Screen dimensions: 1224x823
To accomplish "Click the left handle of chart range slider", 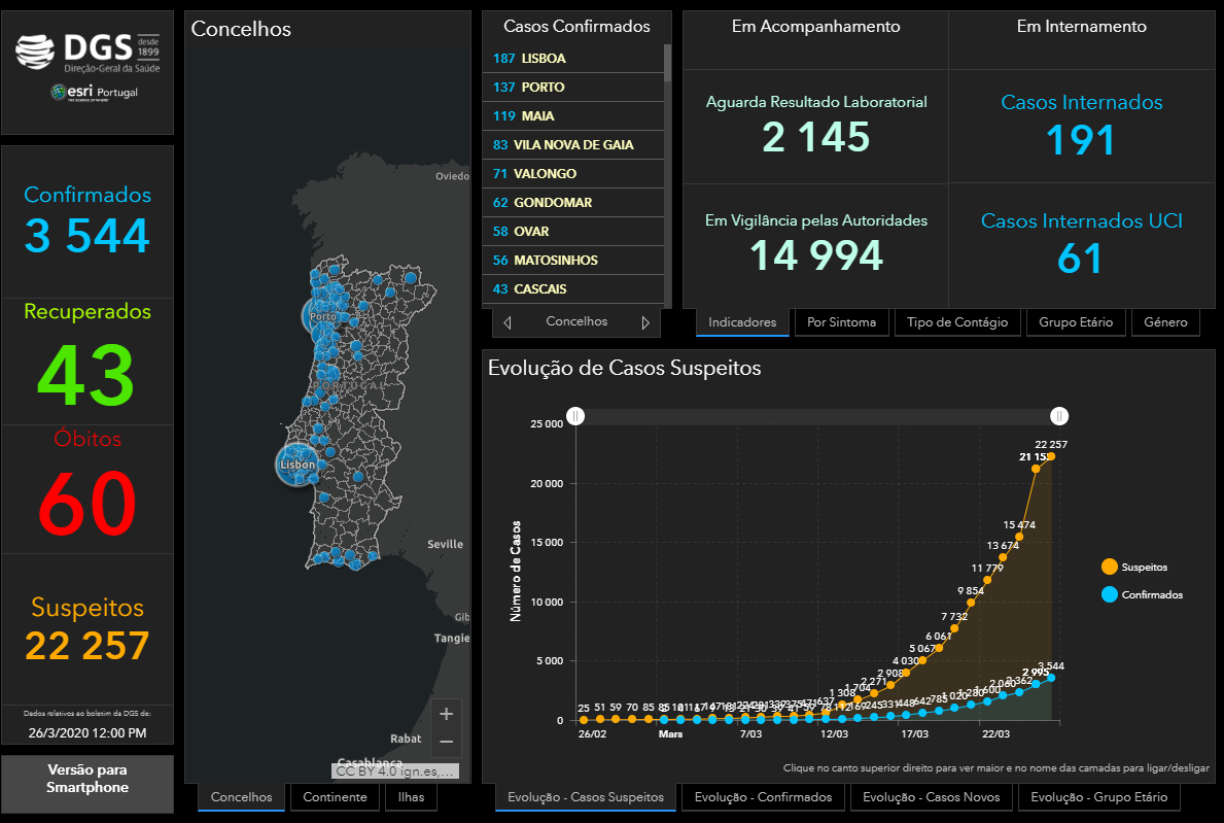I will (575, 416).
